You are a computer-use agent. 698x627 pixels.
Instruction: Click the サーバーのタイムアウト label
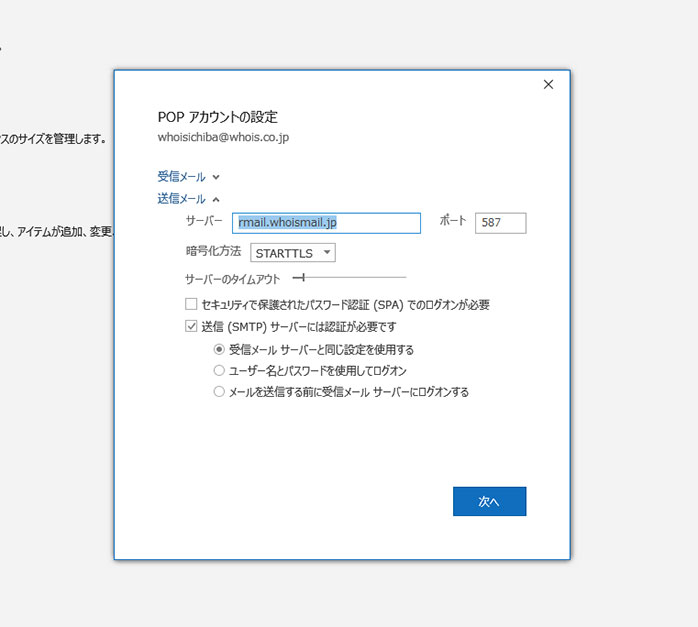(232, 279)
